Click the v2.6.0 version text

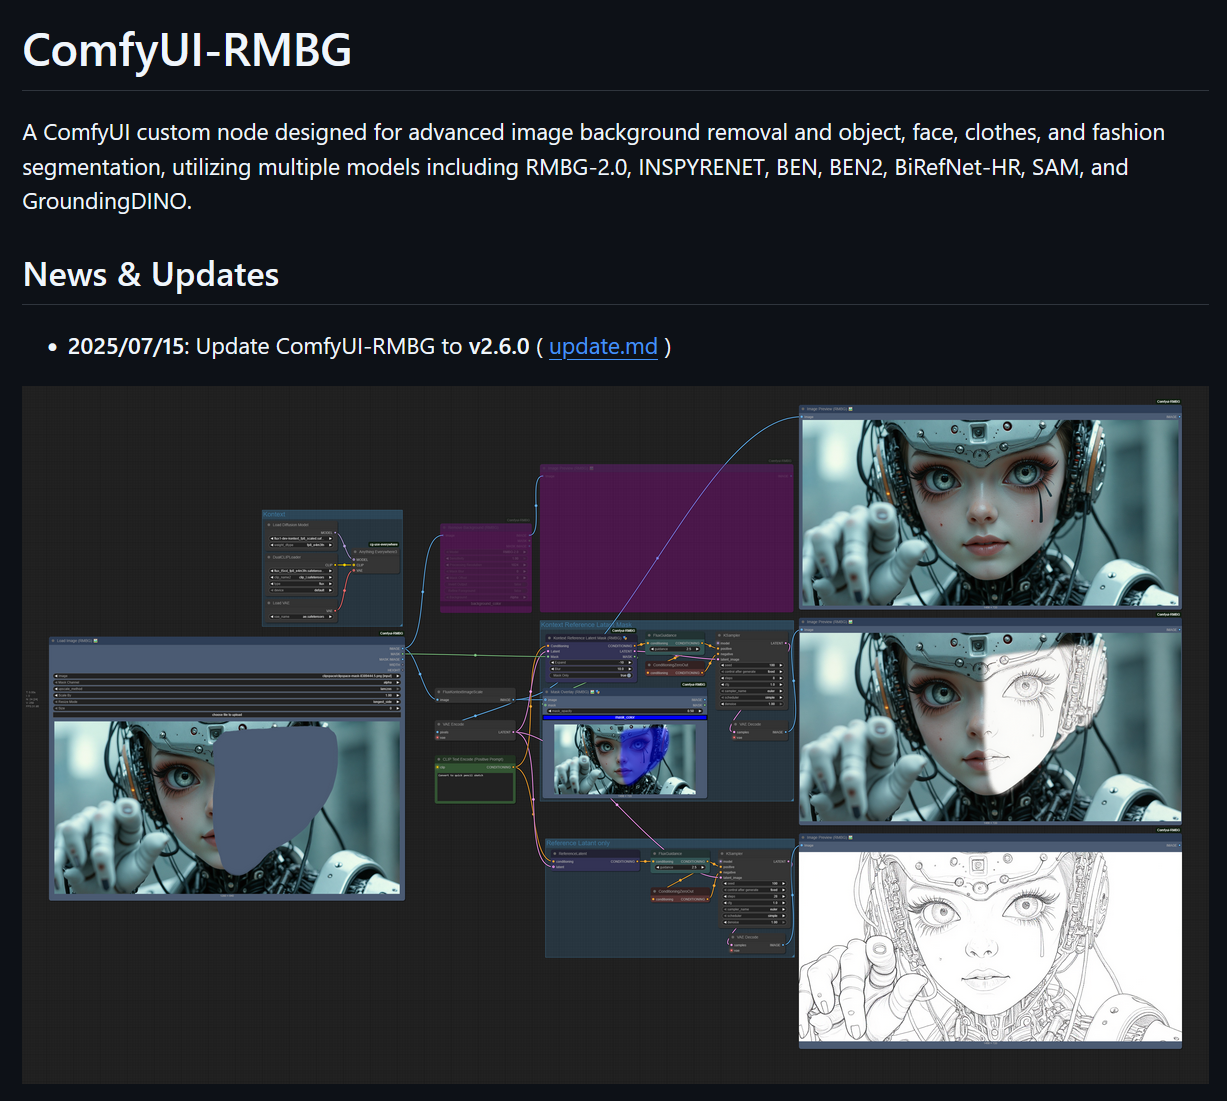[499, 347]
